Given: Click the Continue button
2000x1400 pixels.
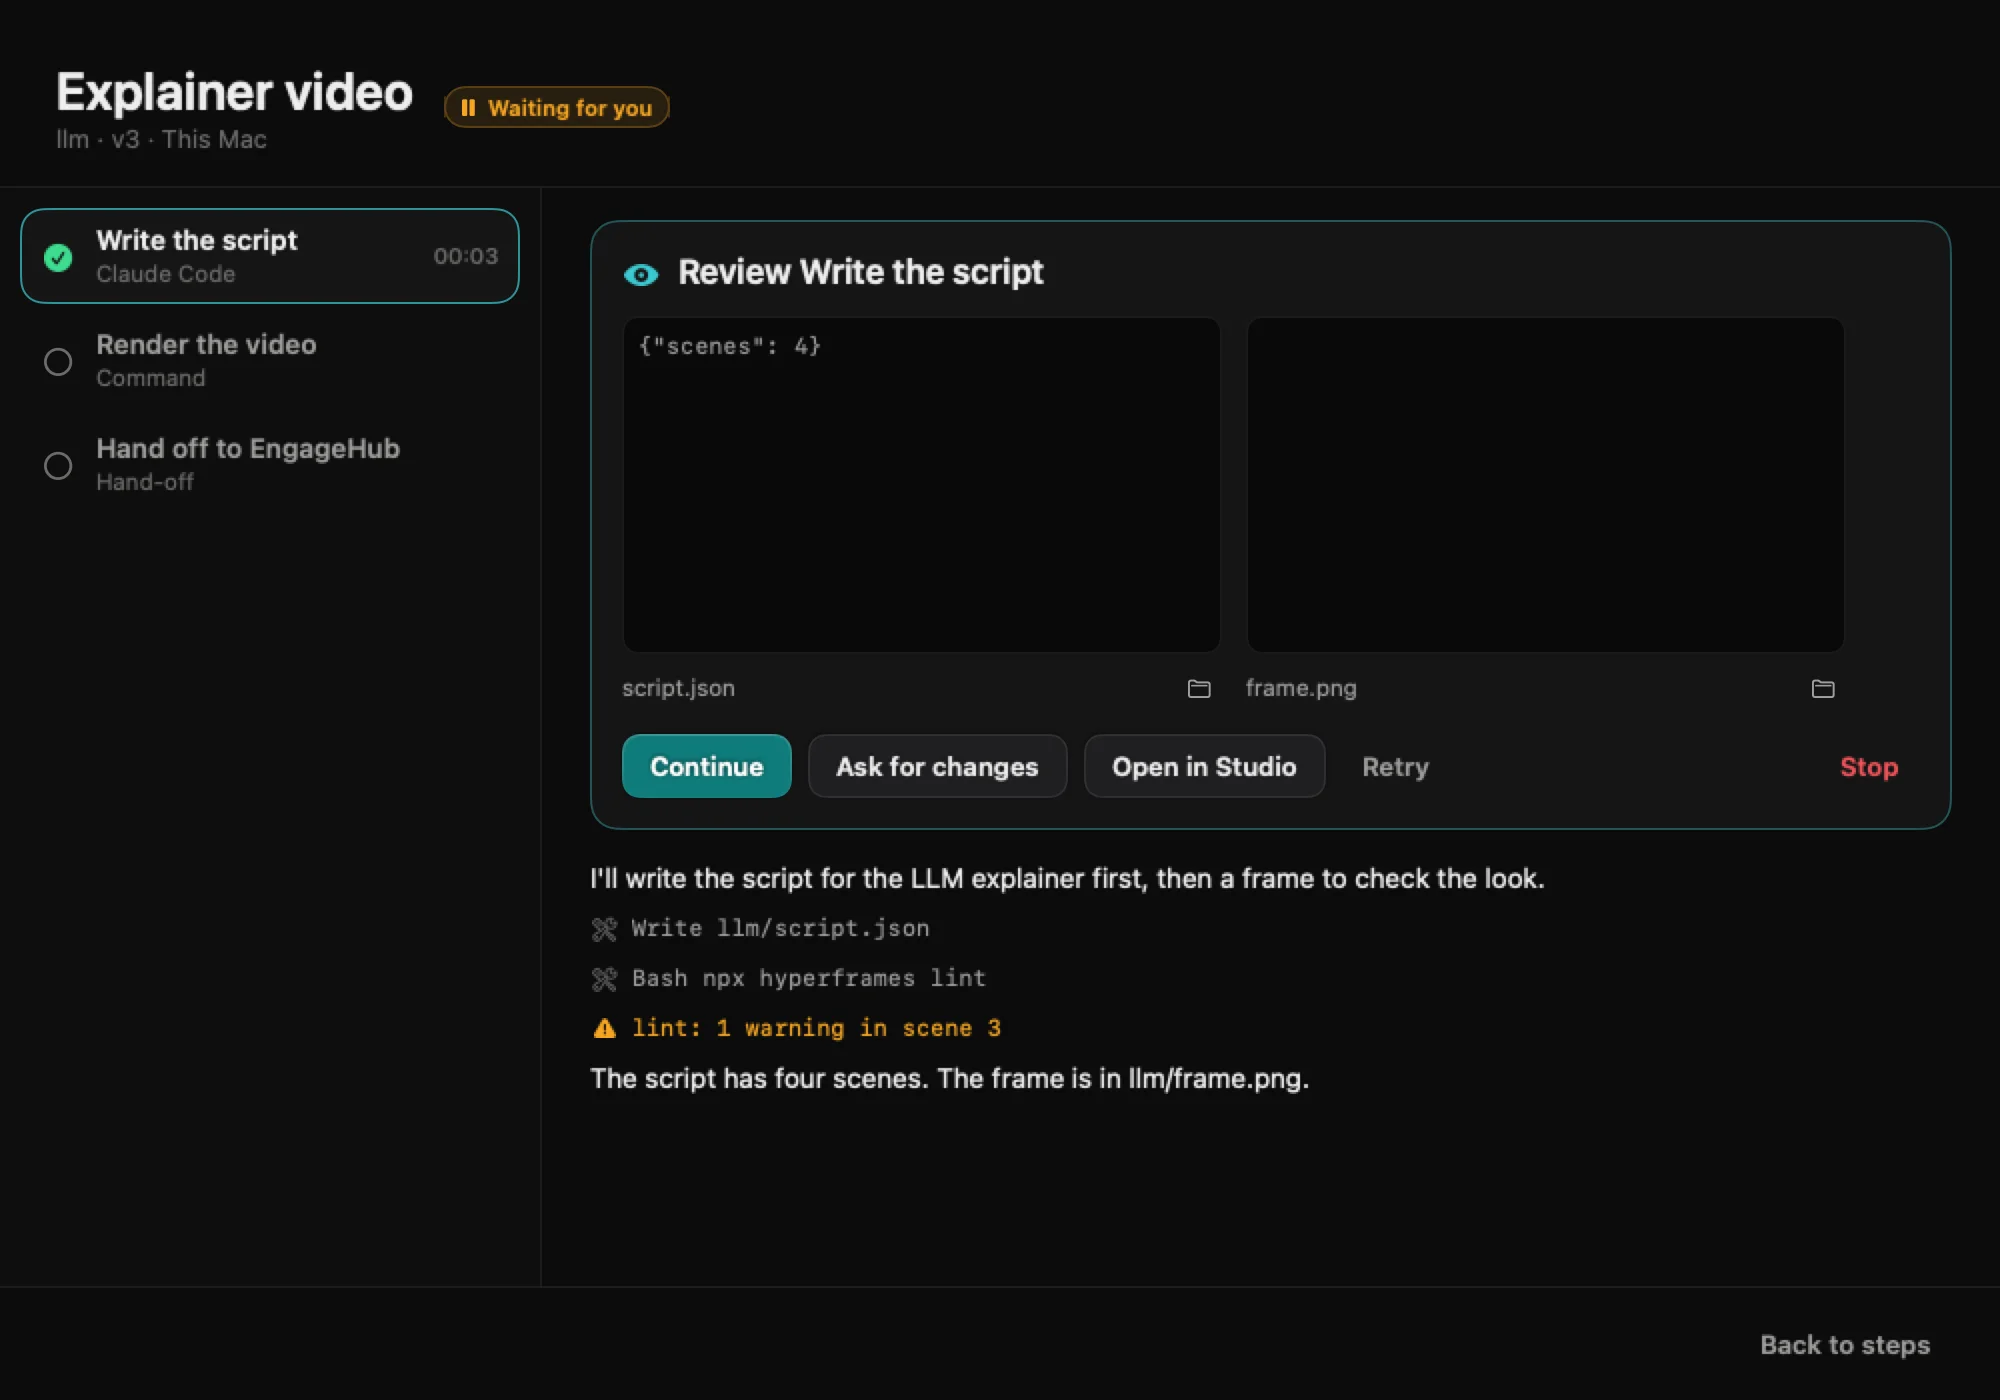Looking at the screenshot, I should click(706, 766).
